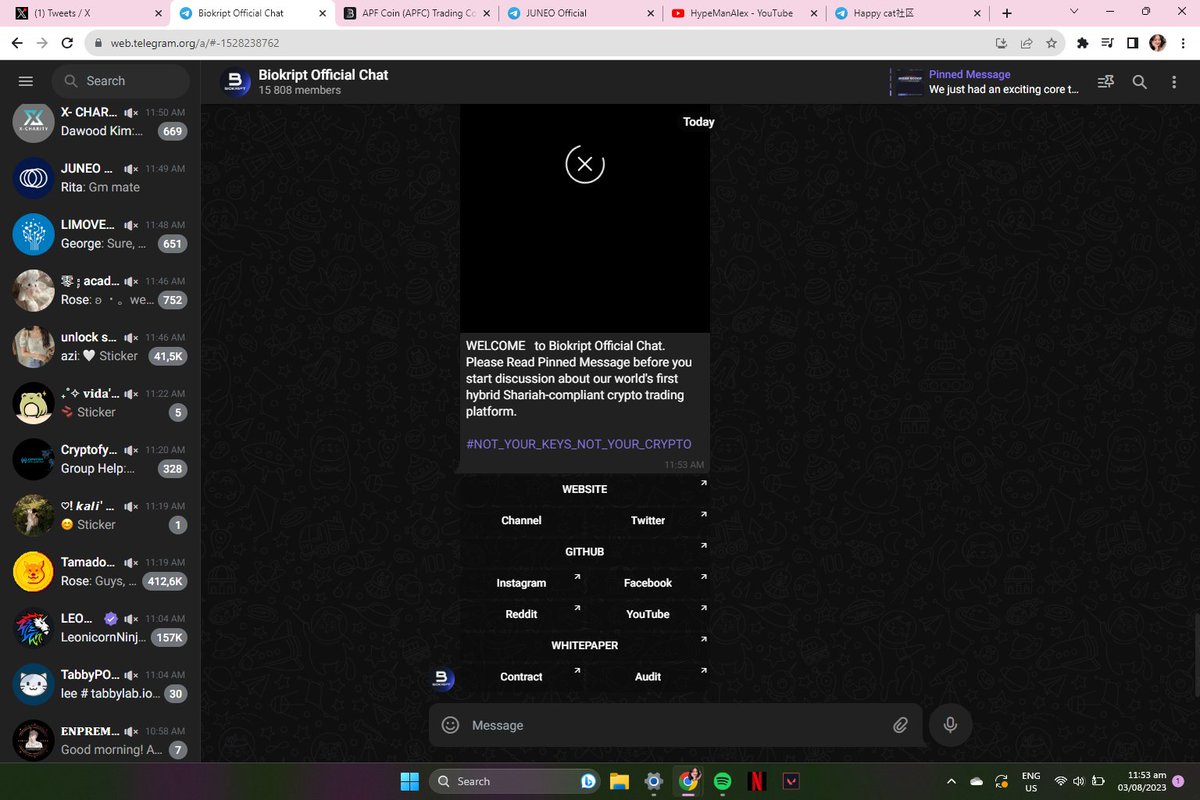Open tab search chevron in title bar
The image size is (1200, 800).
[x=1074, y=11]
